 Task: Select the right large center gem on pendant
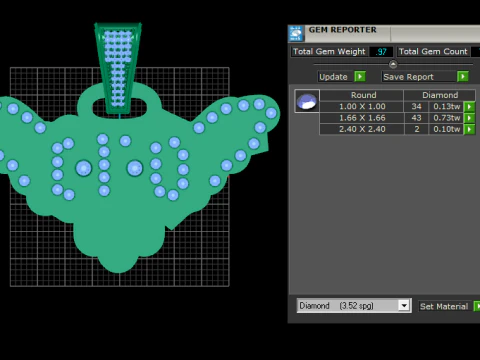(135, 168)
